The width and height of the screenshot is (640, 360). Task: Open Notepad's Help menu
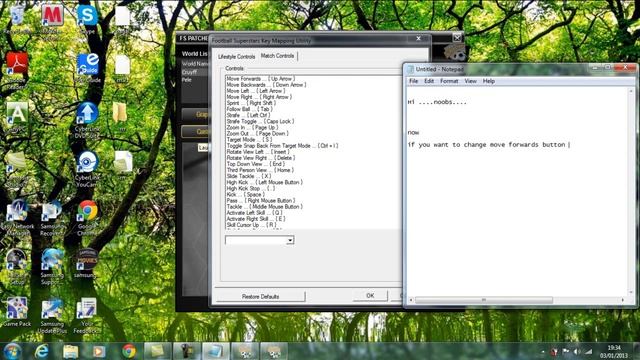[x=489, y=81]
